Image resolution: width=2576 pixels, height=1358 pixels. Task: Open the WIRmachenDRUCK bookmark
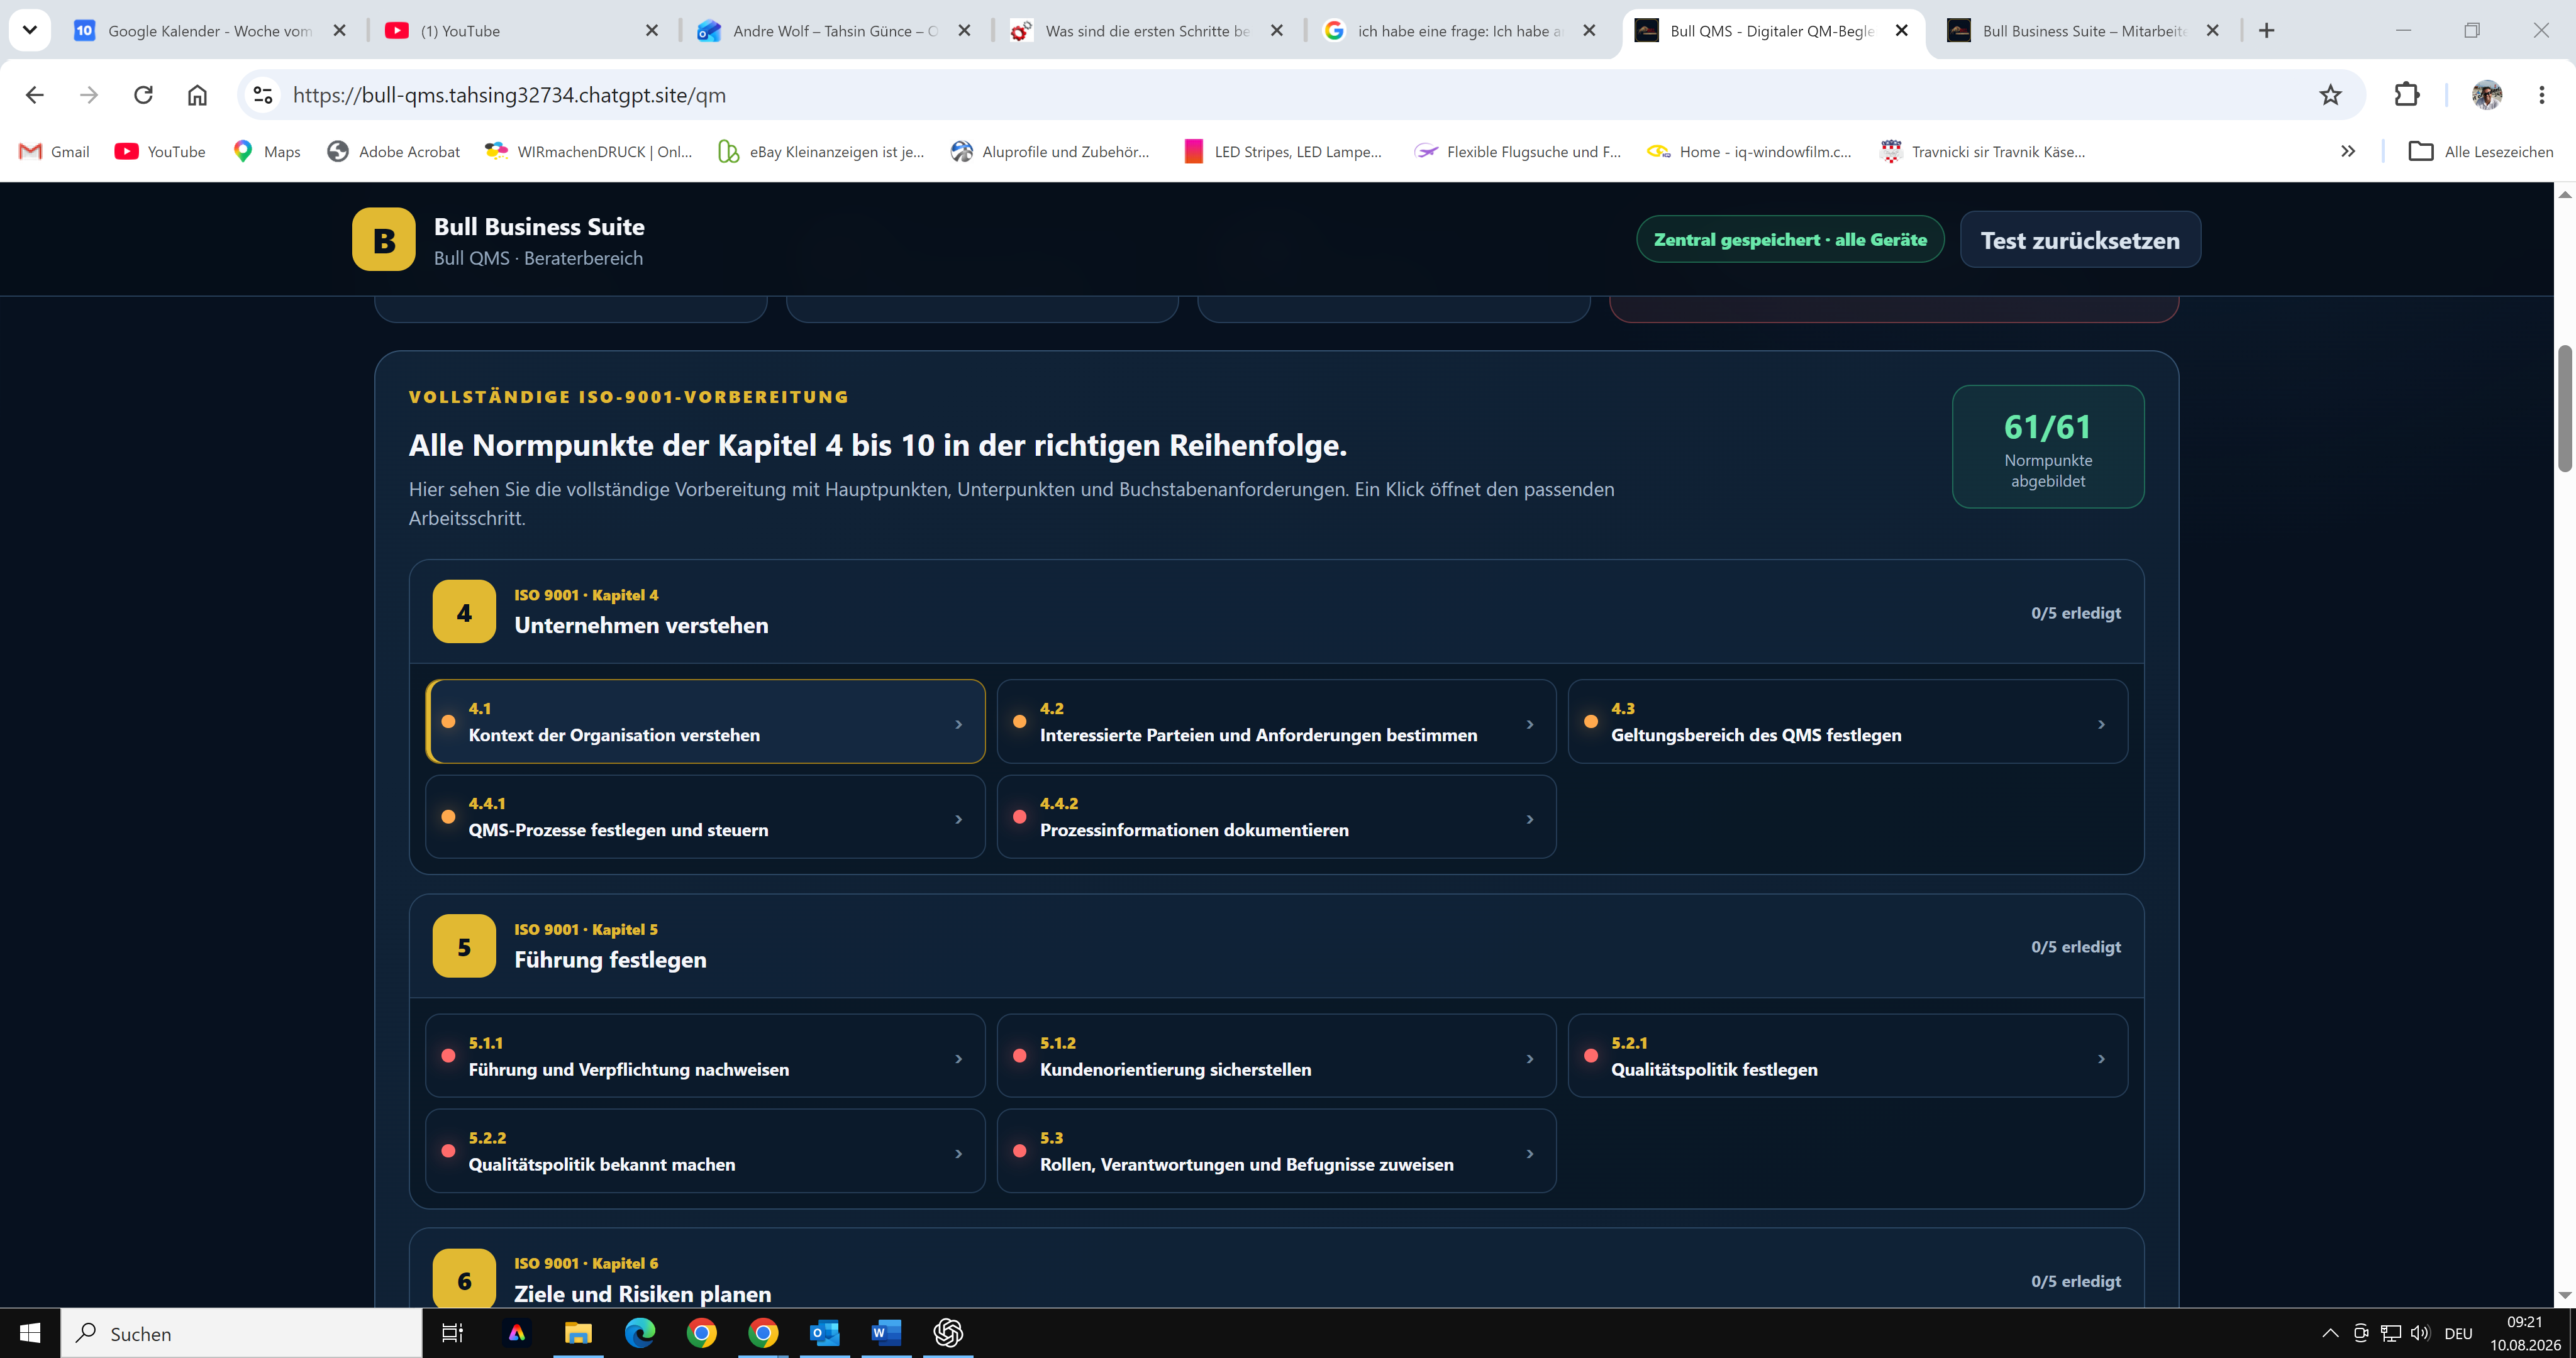588,151
